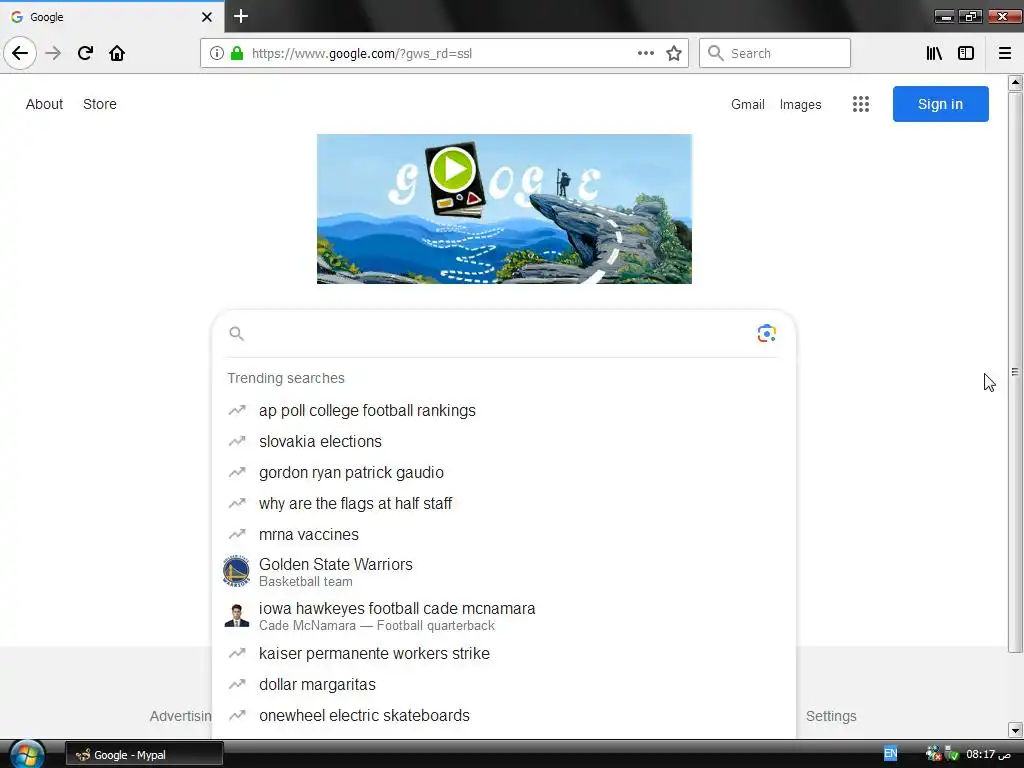Show site information icon in address bar
The width and height of the screenshot is (1024, 768).
217,53
